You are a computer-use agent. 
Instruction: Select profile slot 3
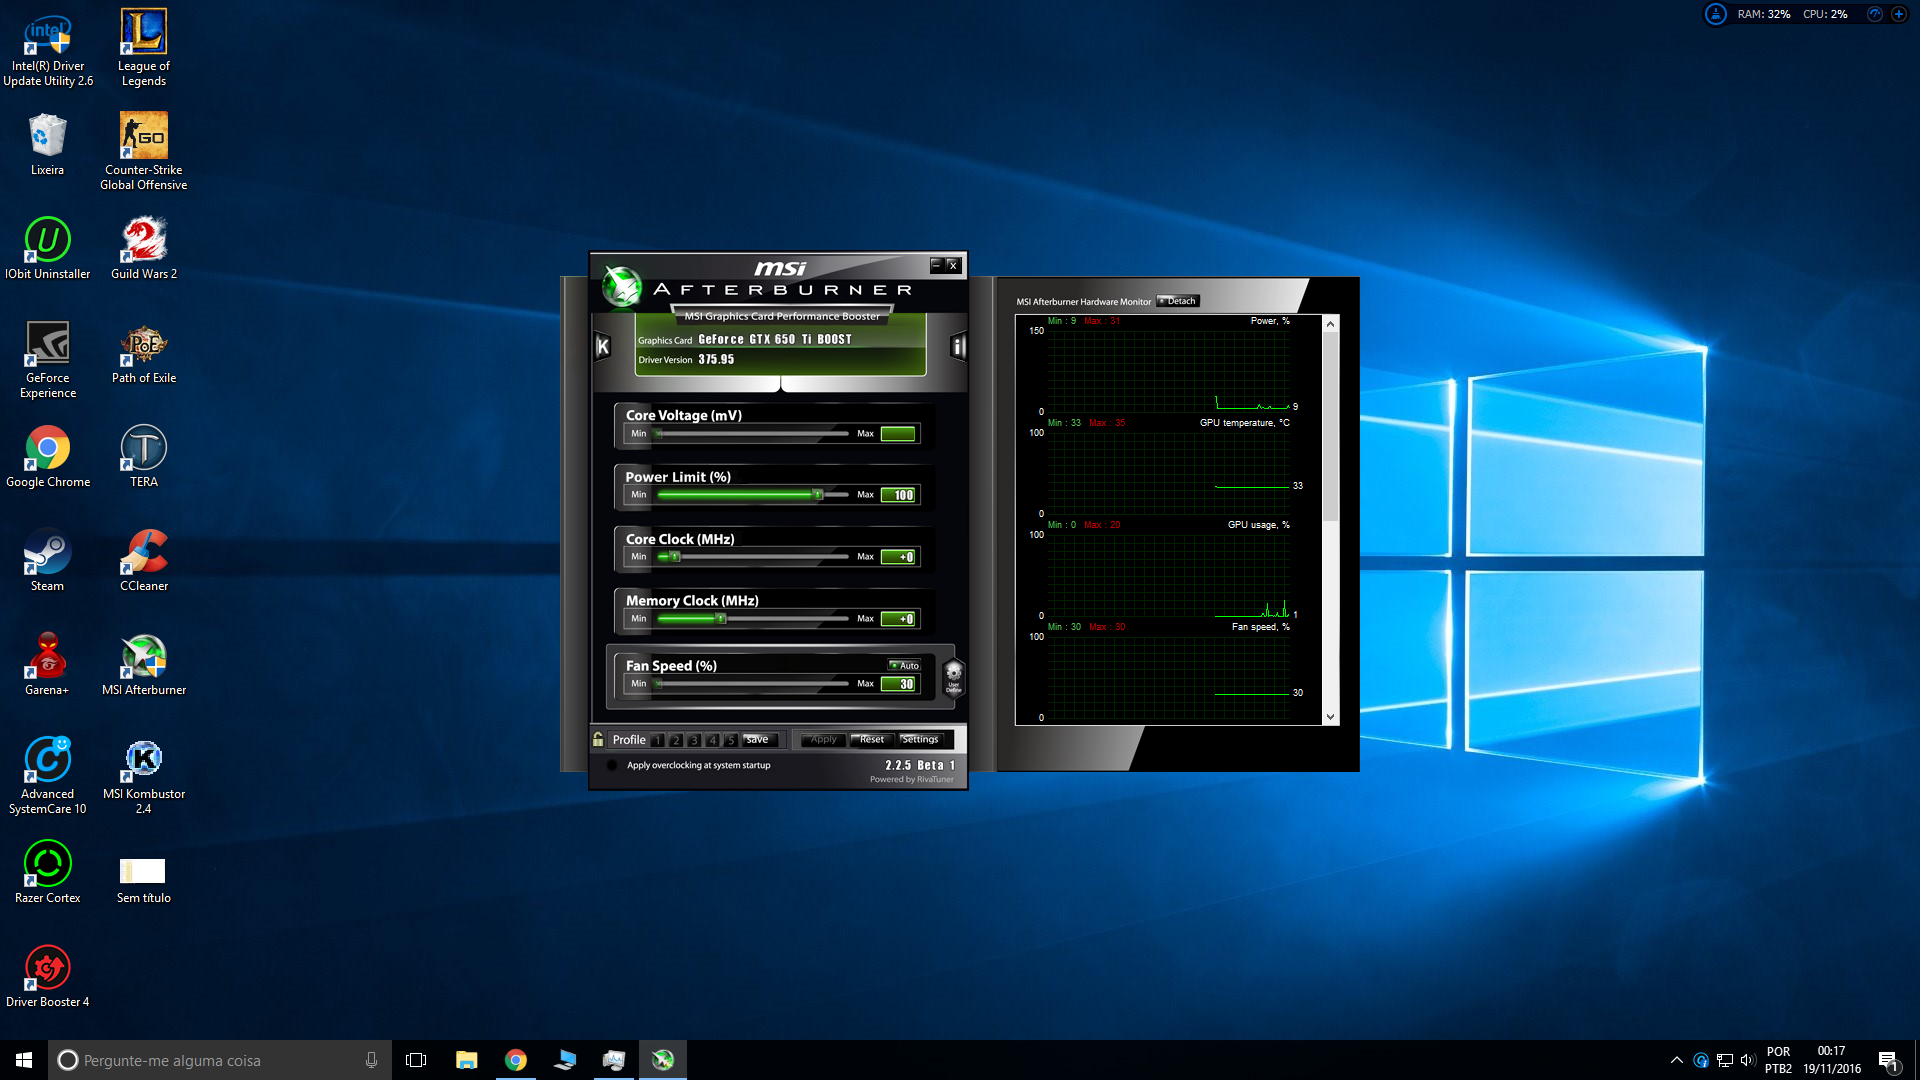pos(694,740)
